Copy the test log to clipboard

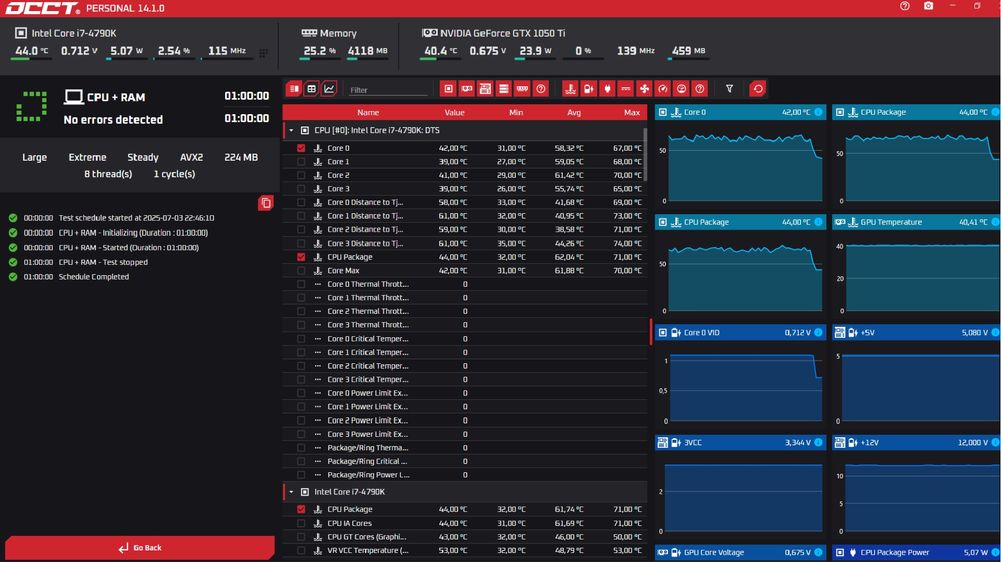point(266,203)
